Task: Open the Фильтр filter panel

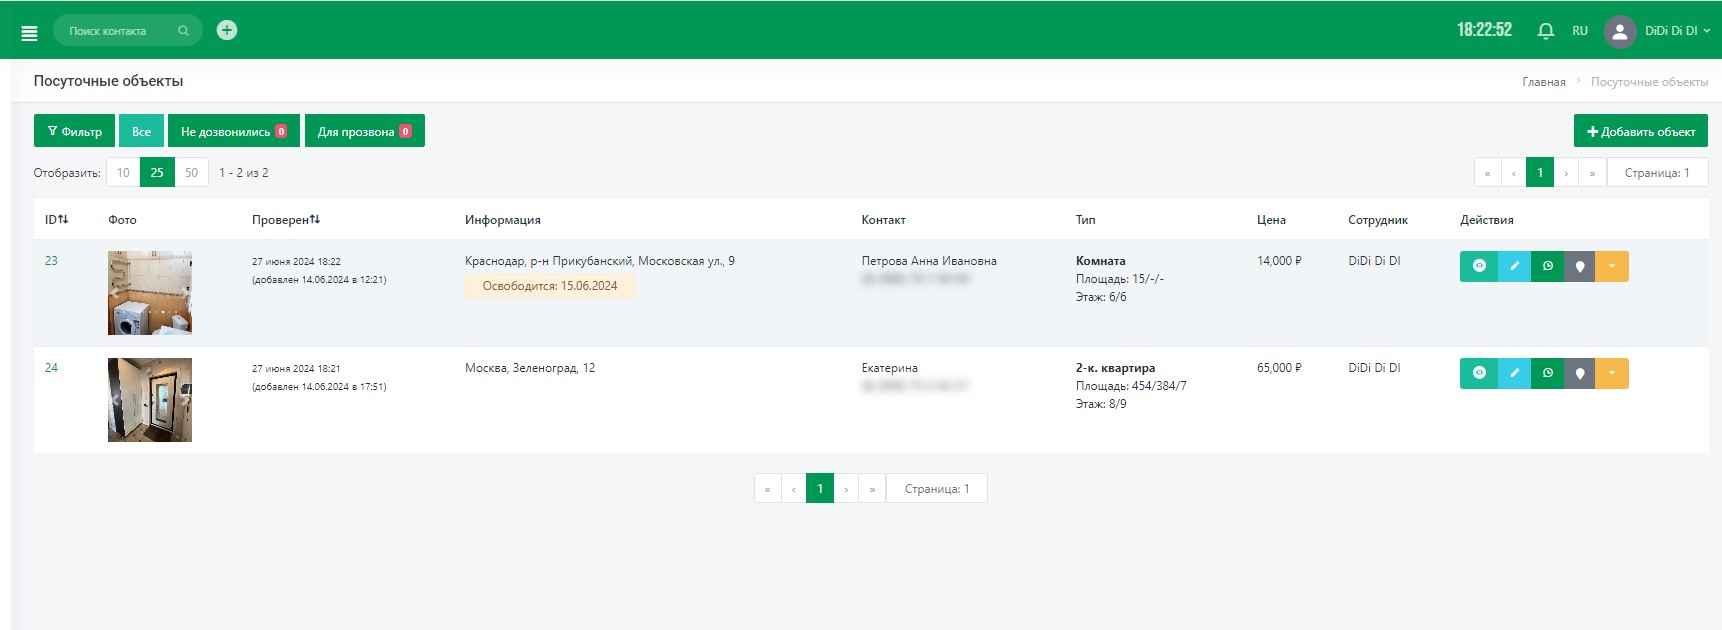Action: coord(74,131)
